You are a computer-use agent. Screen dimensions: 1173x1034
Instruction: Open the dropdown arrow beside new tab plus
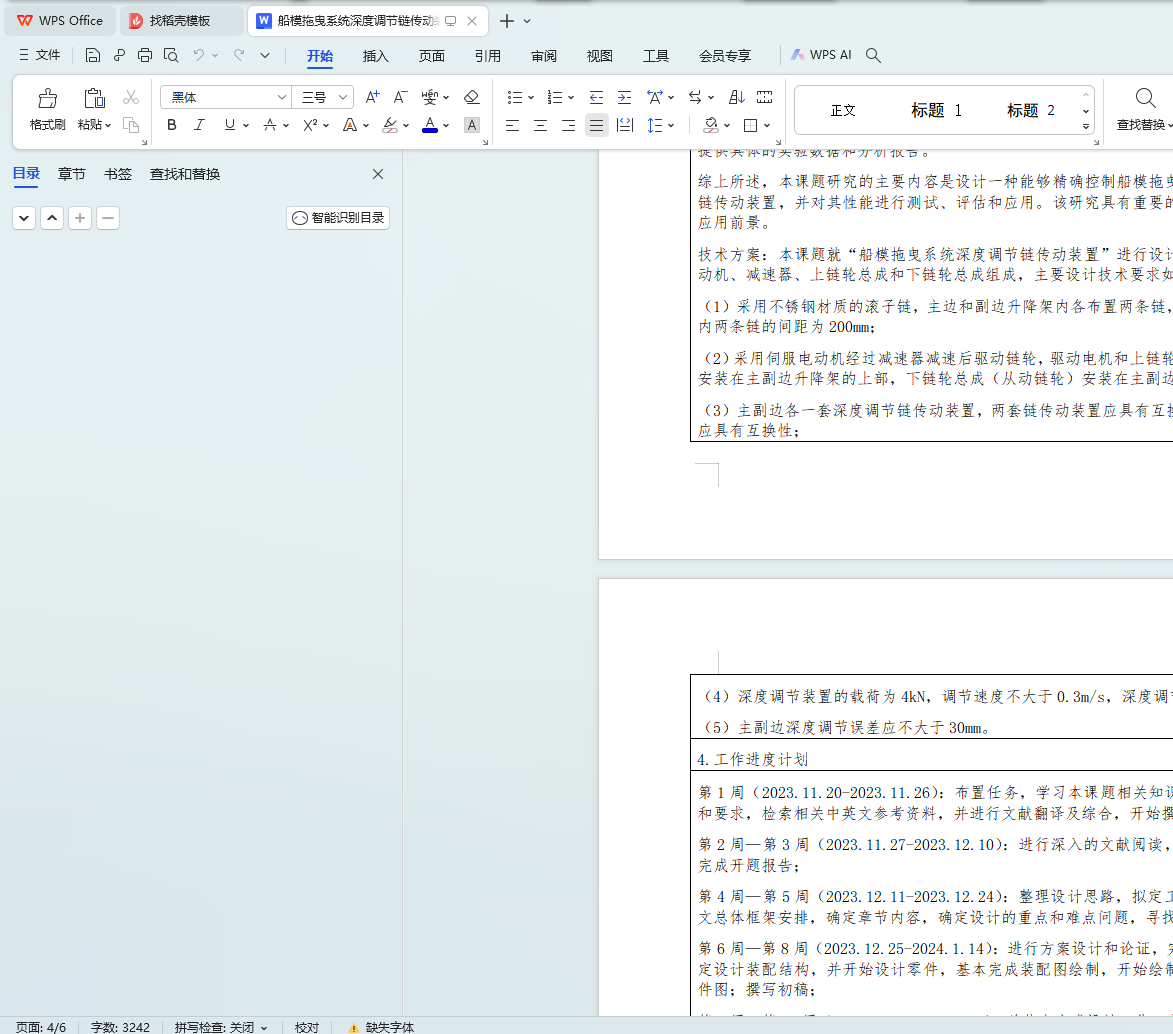click(527, 21)
